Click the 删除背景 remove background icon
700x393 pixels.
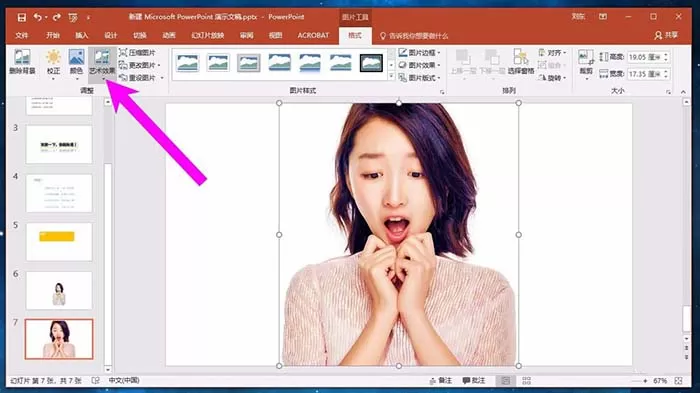tap(22, 62)
